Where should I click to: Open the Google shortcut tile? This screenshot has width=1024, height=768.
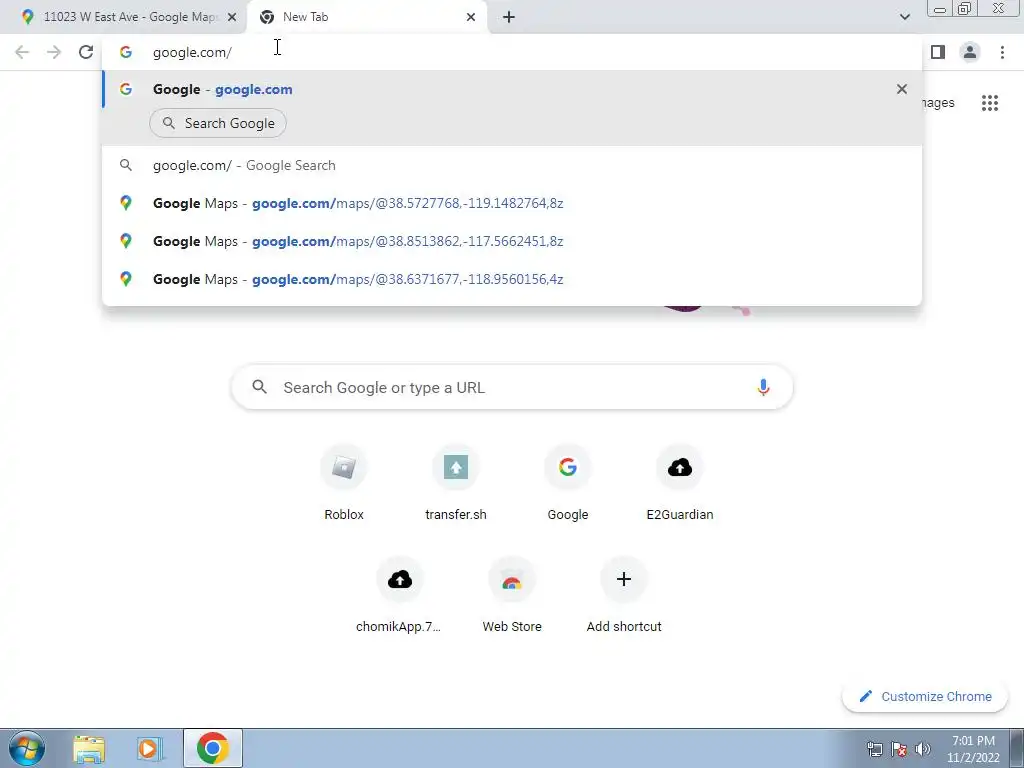(x=568, y=483)
